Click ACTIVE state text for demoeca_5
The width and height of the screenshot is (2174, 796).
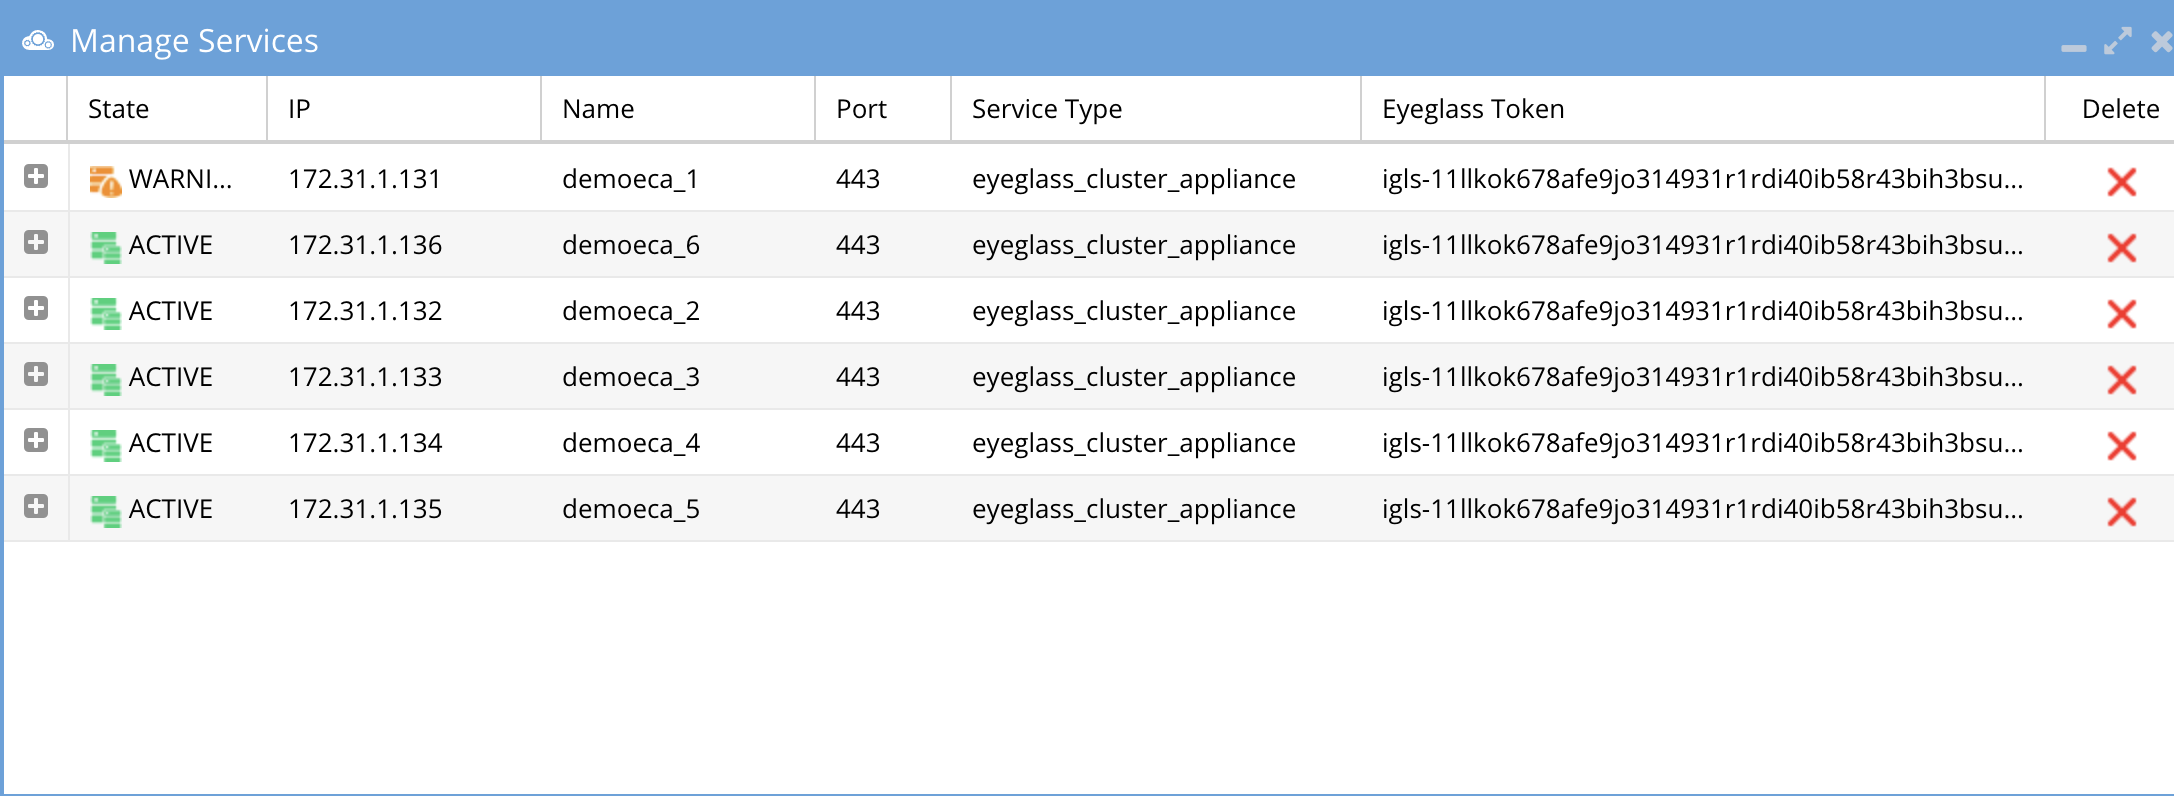pyautogui.click(x=171, y=509)
